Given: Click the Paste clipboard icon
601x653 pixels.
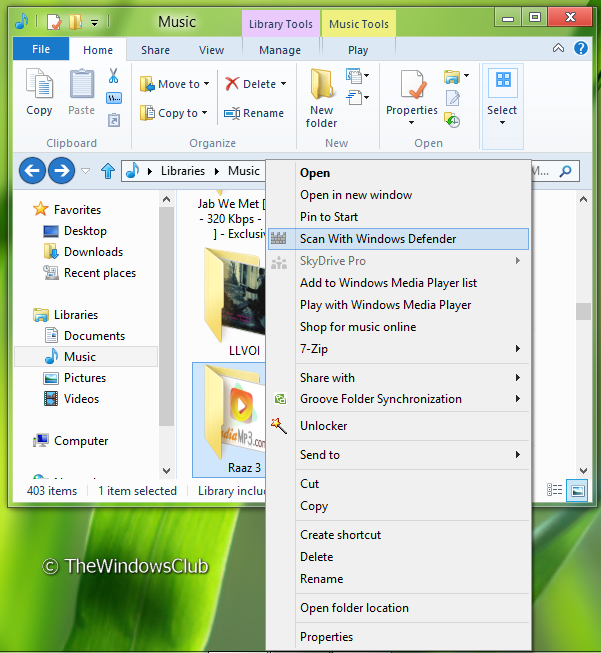Looking at the screenshot, I should point(82,84).
